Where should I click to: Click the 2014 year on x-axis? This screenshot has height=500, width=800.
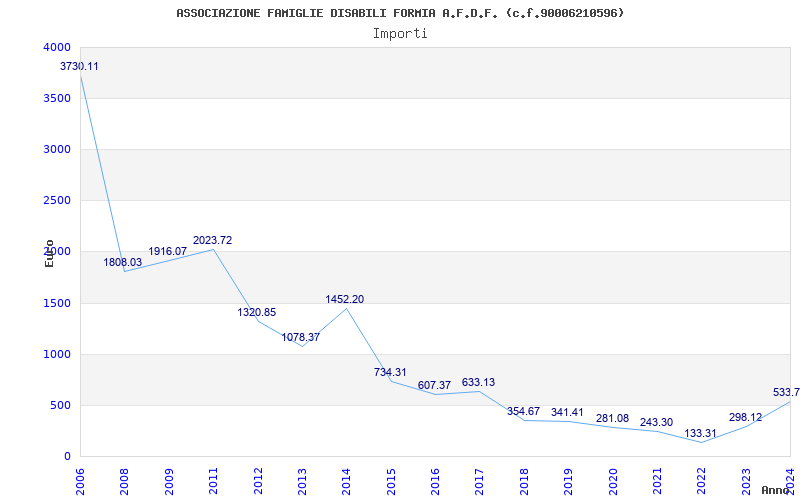coord(346,480)
